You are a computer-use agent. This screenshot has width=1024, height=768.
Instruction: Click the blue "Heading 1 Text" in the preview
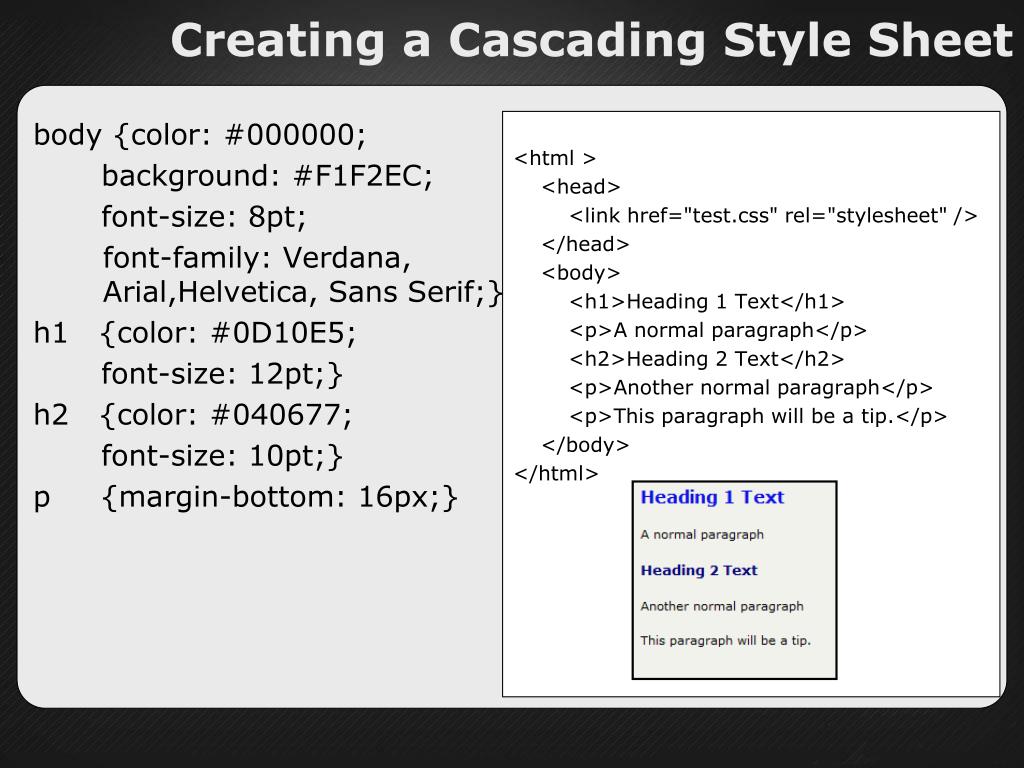pyautogui.click(x=712, y=497)
